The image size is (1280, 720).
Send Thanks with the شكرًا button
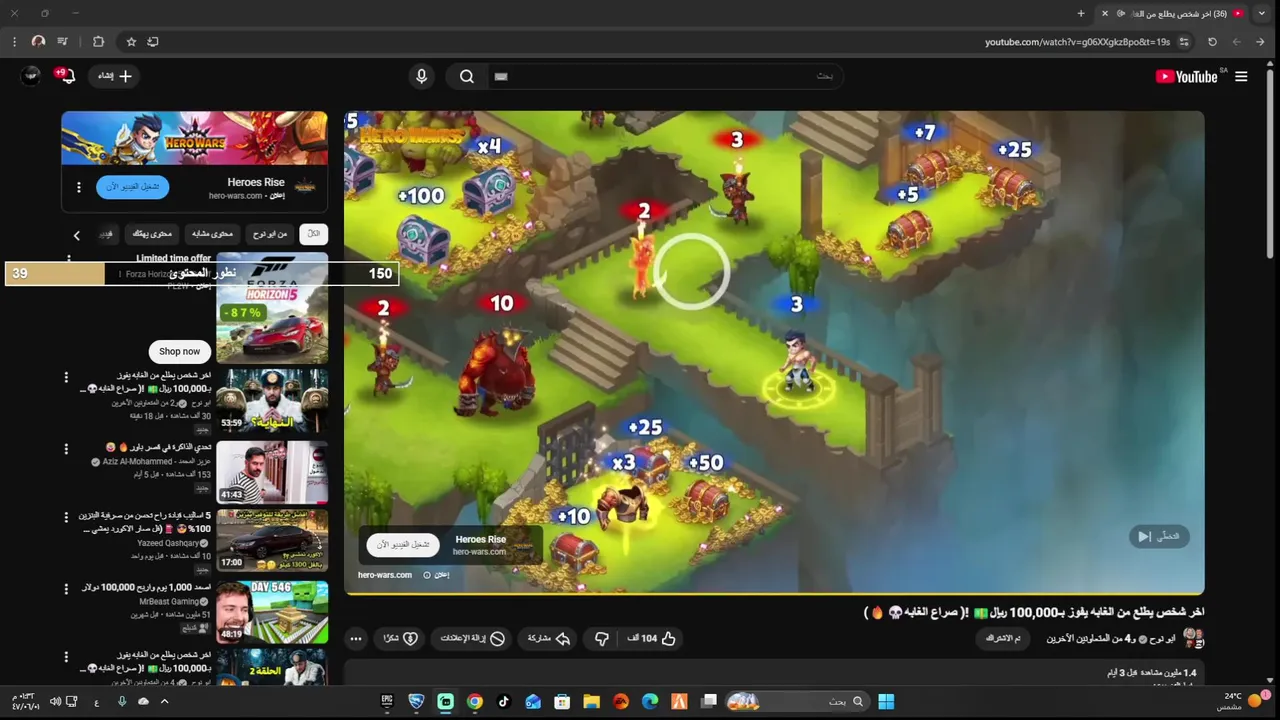(401, 638)
